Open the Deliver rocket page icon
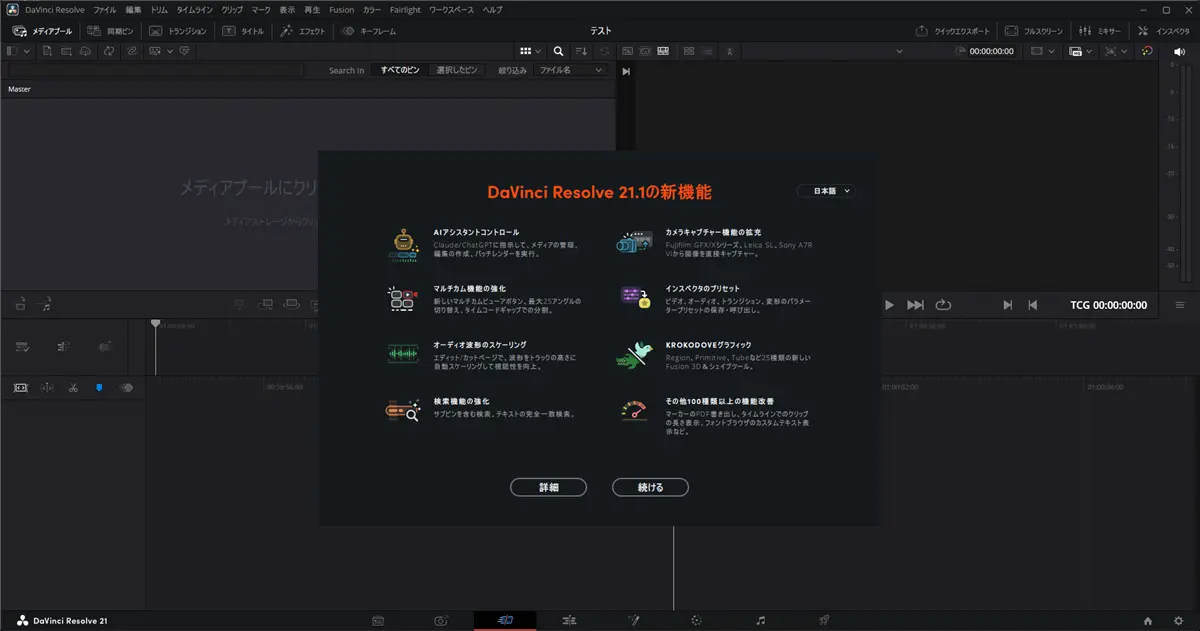Viewport: 1200px width, 631px height. click(x=824, y=621)
